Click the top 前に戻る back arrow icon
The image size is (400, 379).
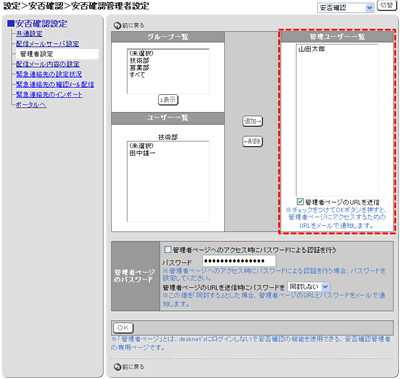click(x=117, y=25)
